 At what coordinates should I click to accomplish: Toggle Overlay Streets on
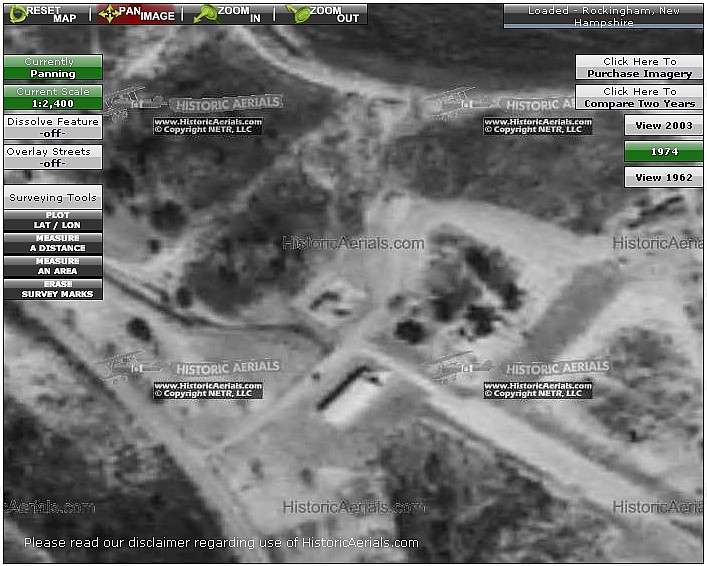pyautogui.click(x=53, y=157)
